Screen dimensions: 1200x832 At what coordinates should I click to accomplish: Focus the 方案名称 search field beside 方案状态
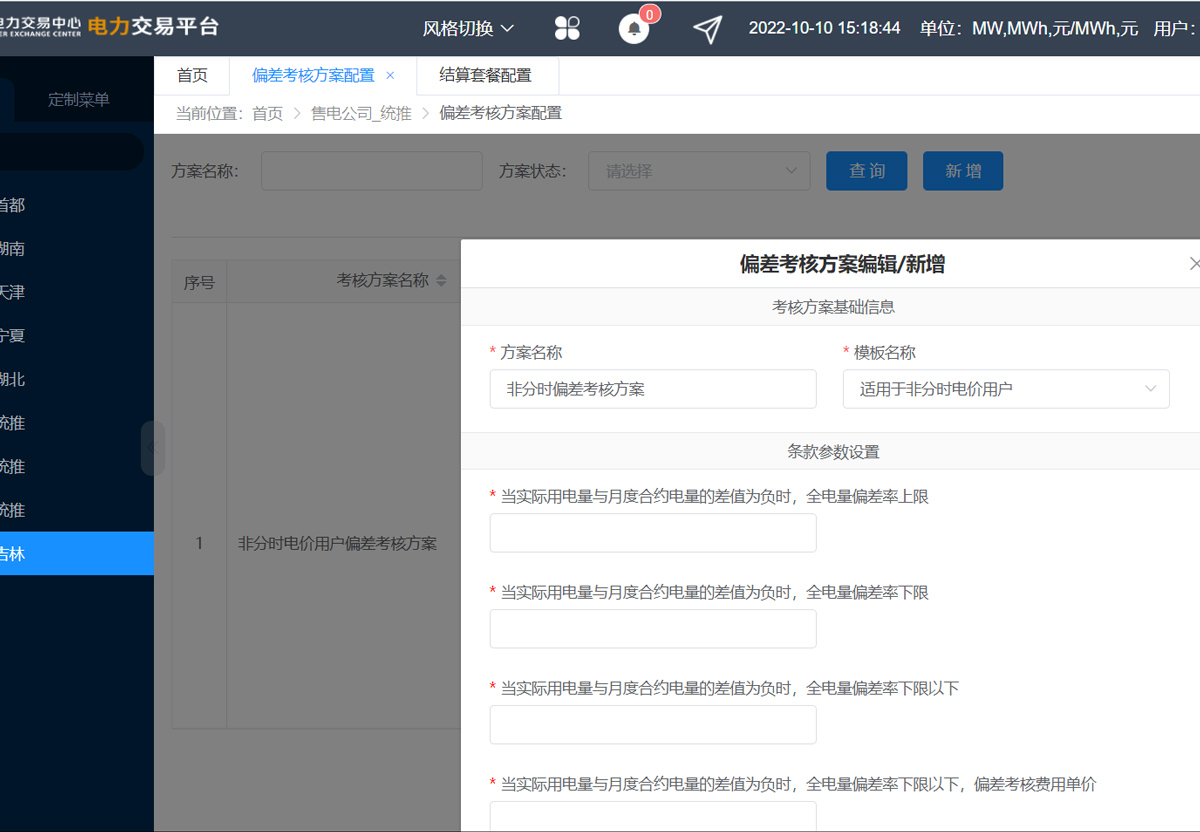[x=372, y=171]
